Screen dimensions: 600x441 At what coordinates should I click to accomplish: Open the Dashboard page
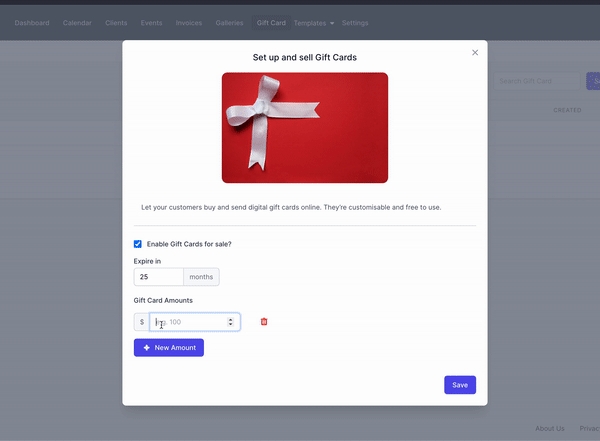32,22
